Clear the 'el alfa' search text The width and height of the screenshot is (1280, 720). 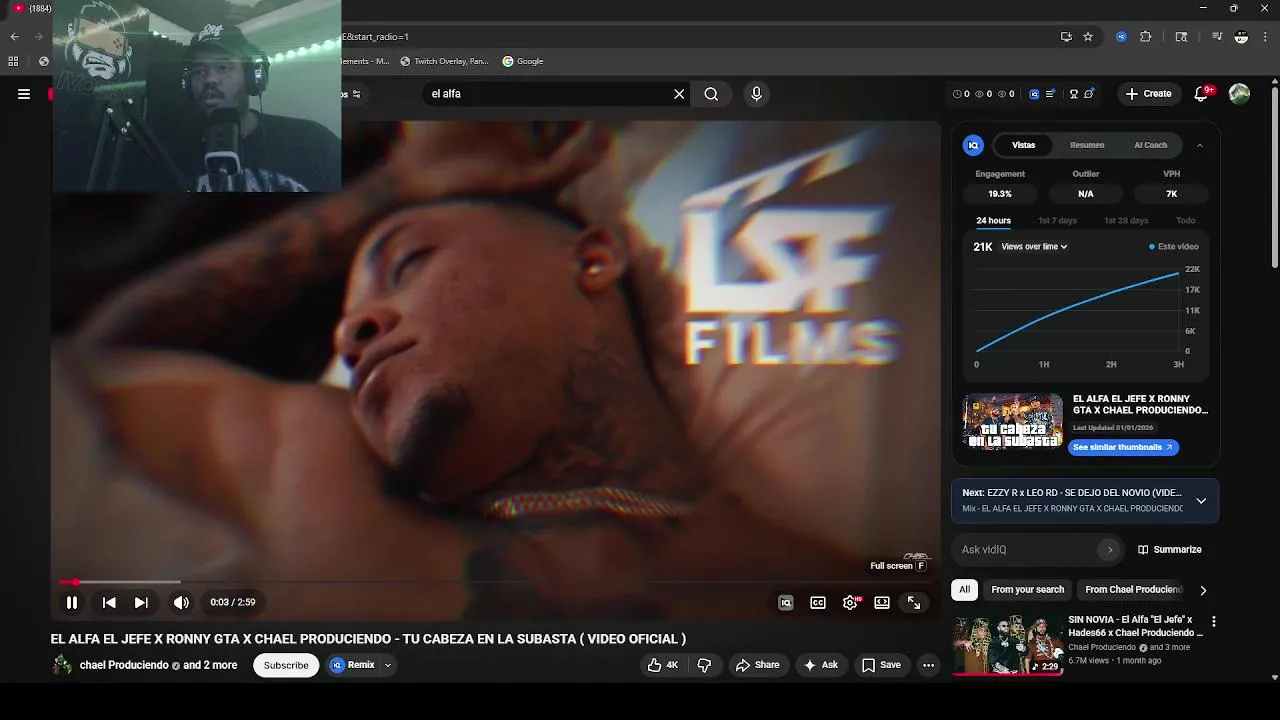(x=679, y=94)
